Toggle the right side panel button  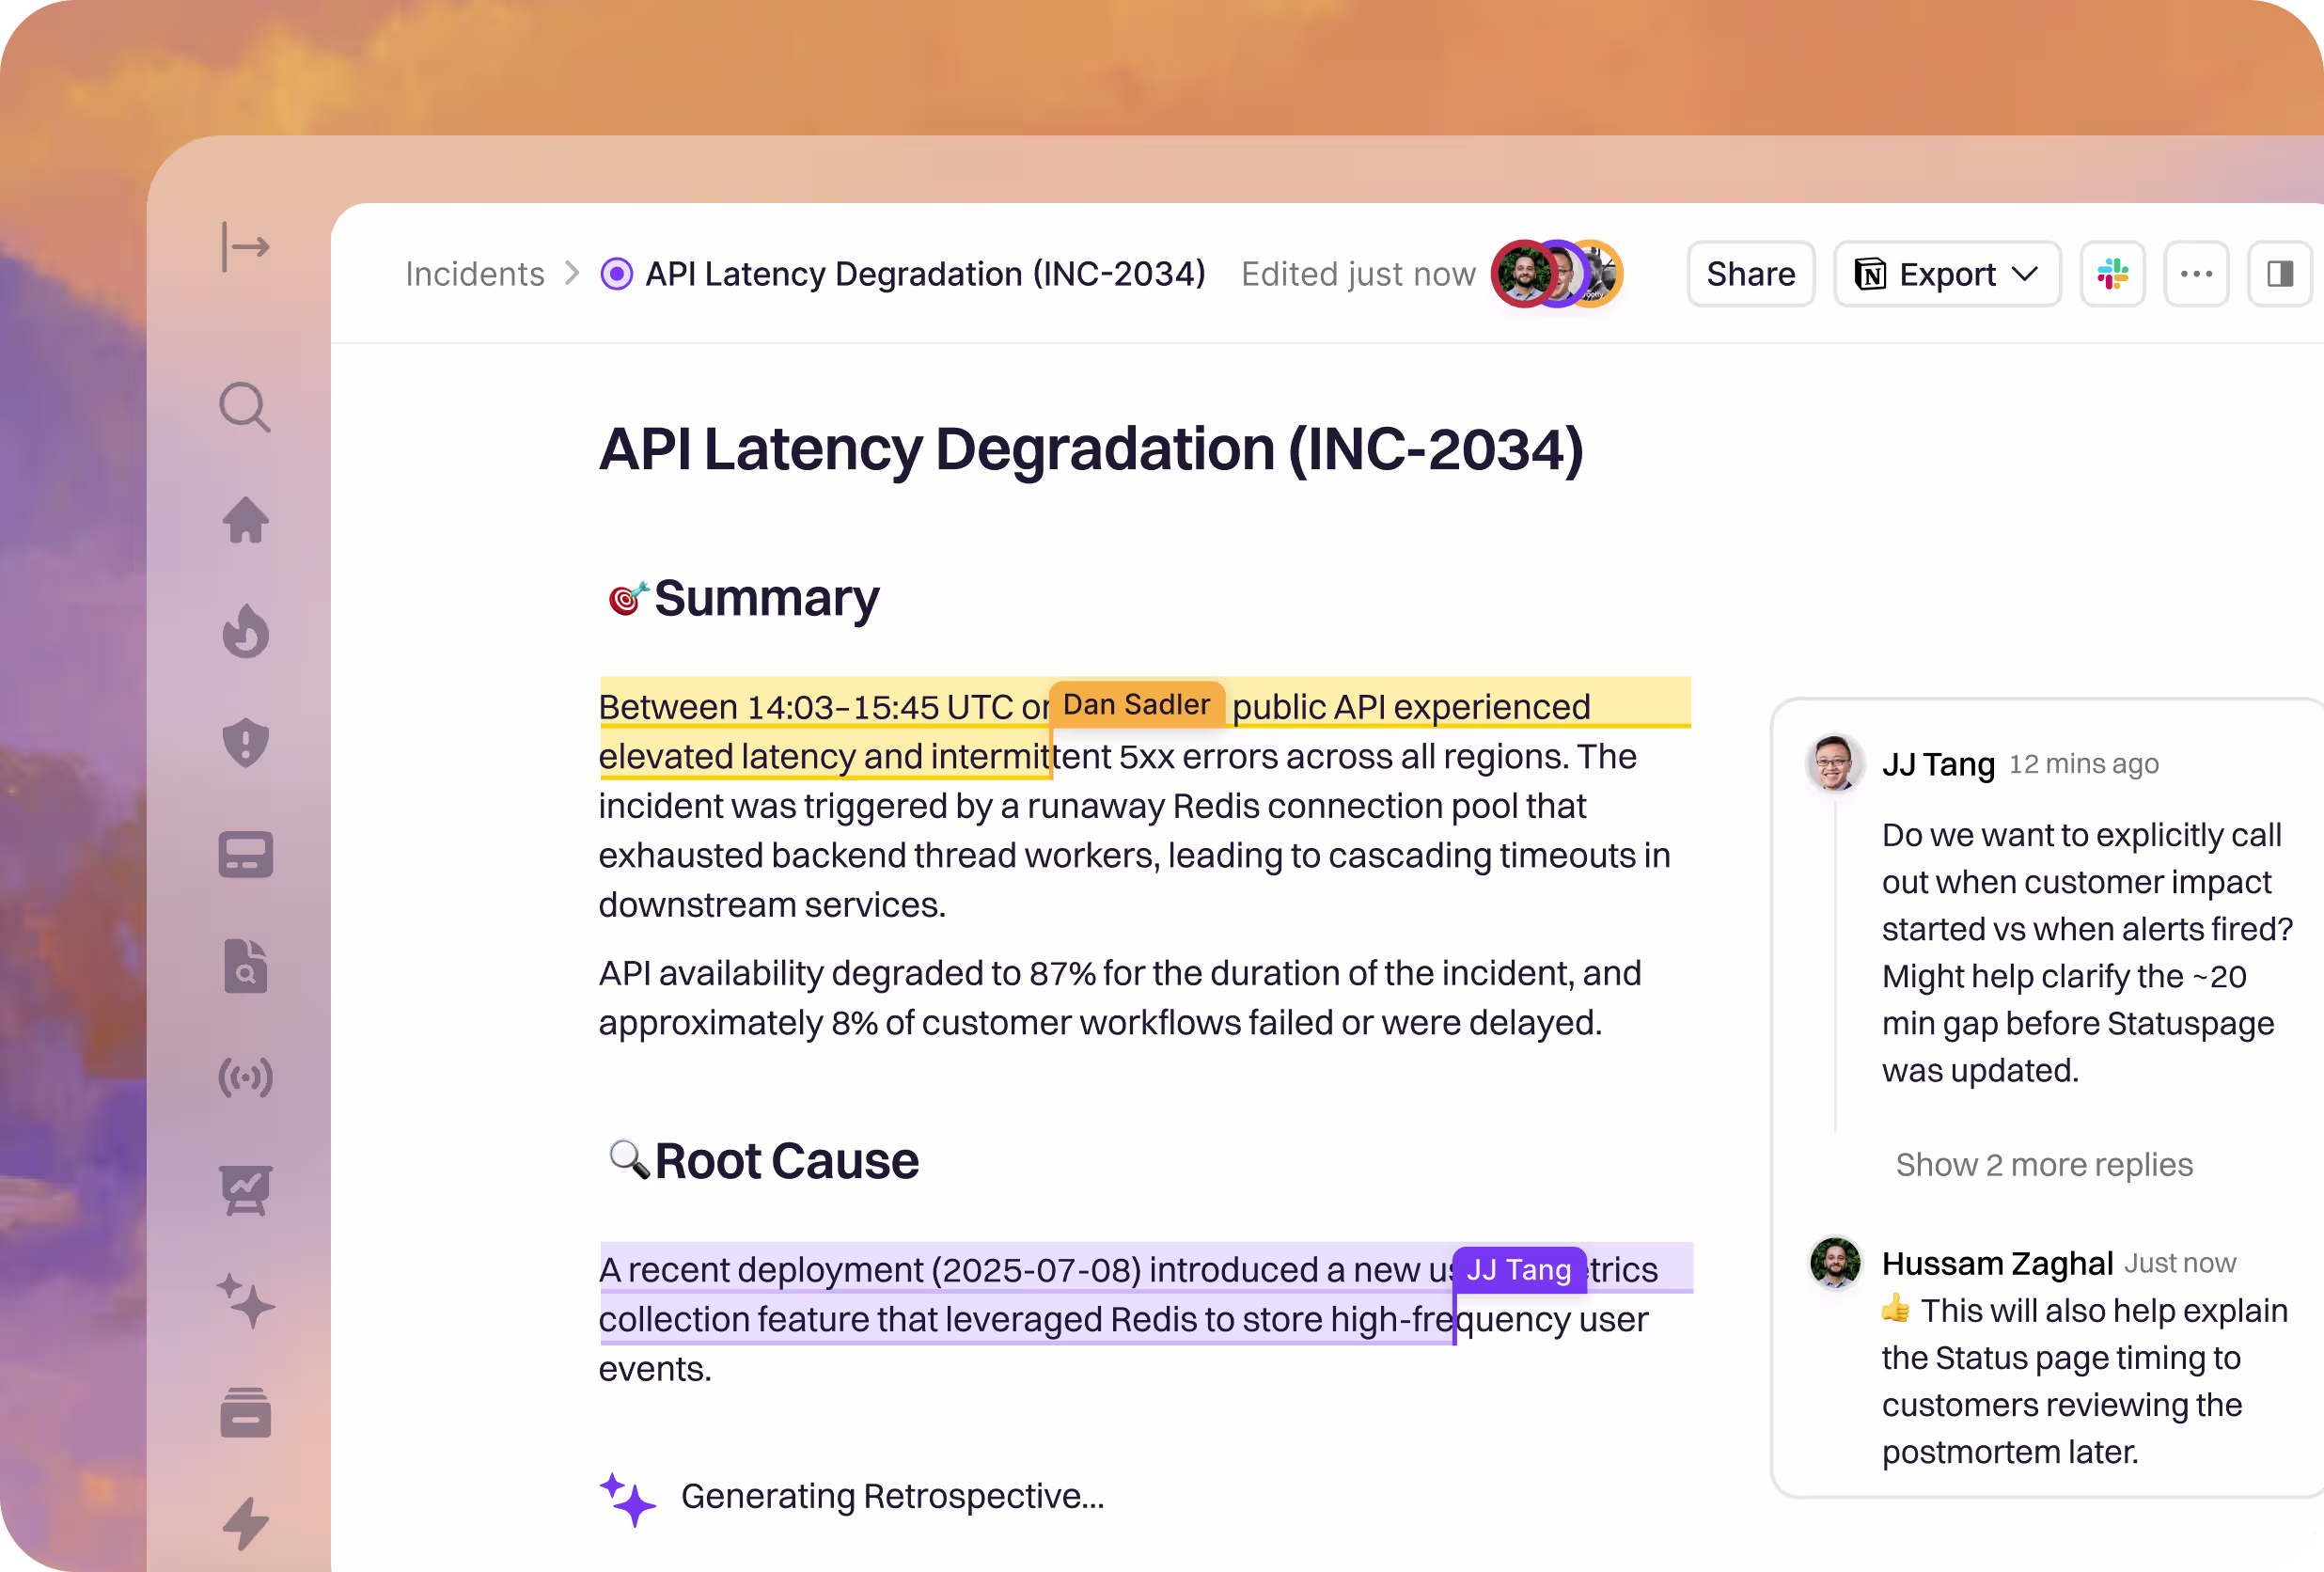pyautogui.click(x=2279, y=274)
